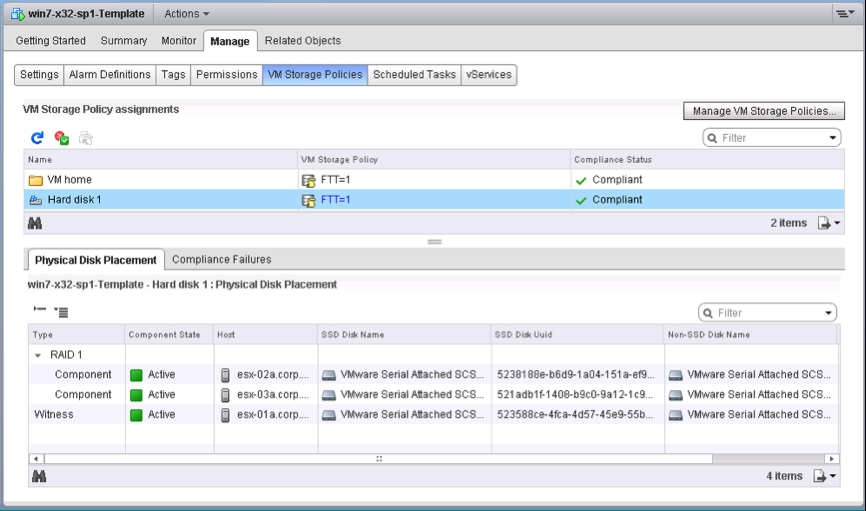Click the SSD disk icon in the esx-02a row
The image size is (866, 511).
[x=329, y=375]
